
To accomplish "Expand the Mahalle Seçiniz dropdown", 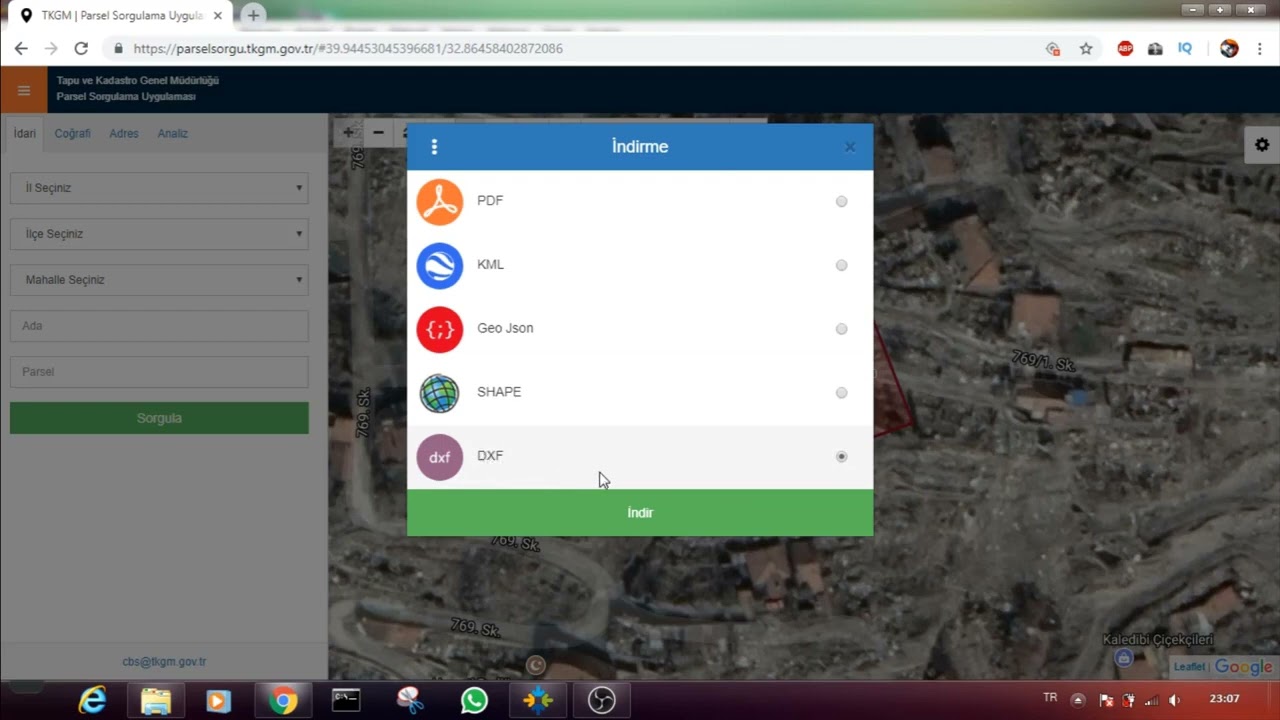I will point(159,280).
